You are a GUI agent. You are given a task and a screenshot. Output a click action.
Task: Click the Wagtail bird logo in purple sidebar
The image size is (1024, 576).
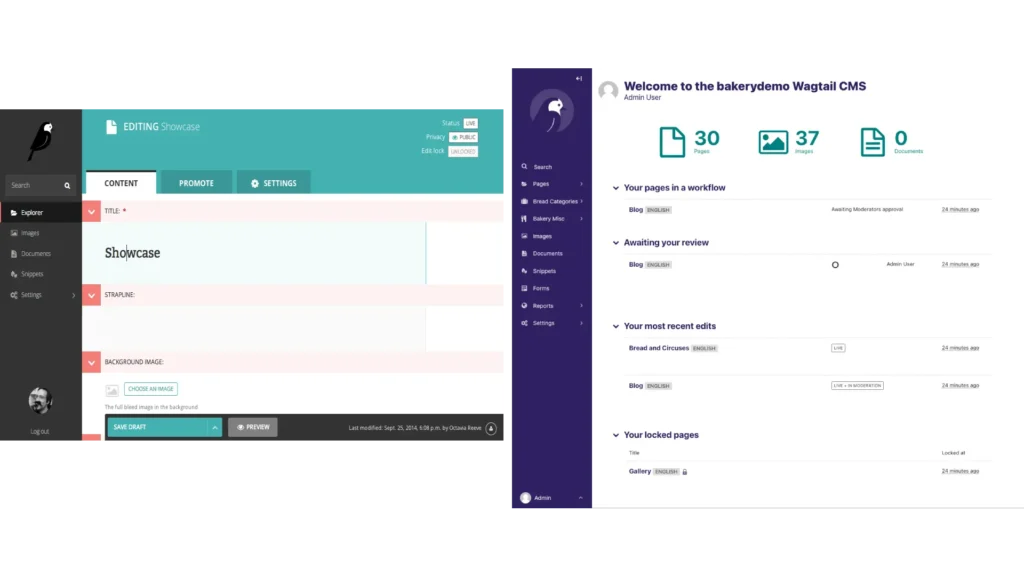(551, 111)
